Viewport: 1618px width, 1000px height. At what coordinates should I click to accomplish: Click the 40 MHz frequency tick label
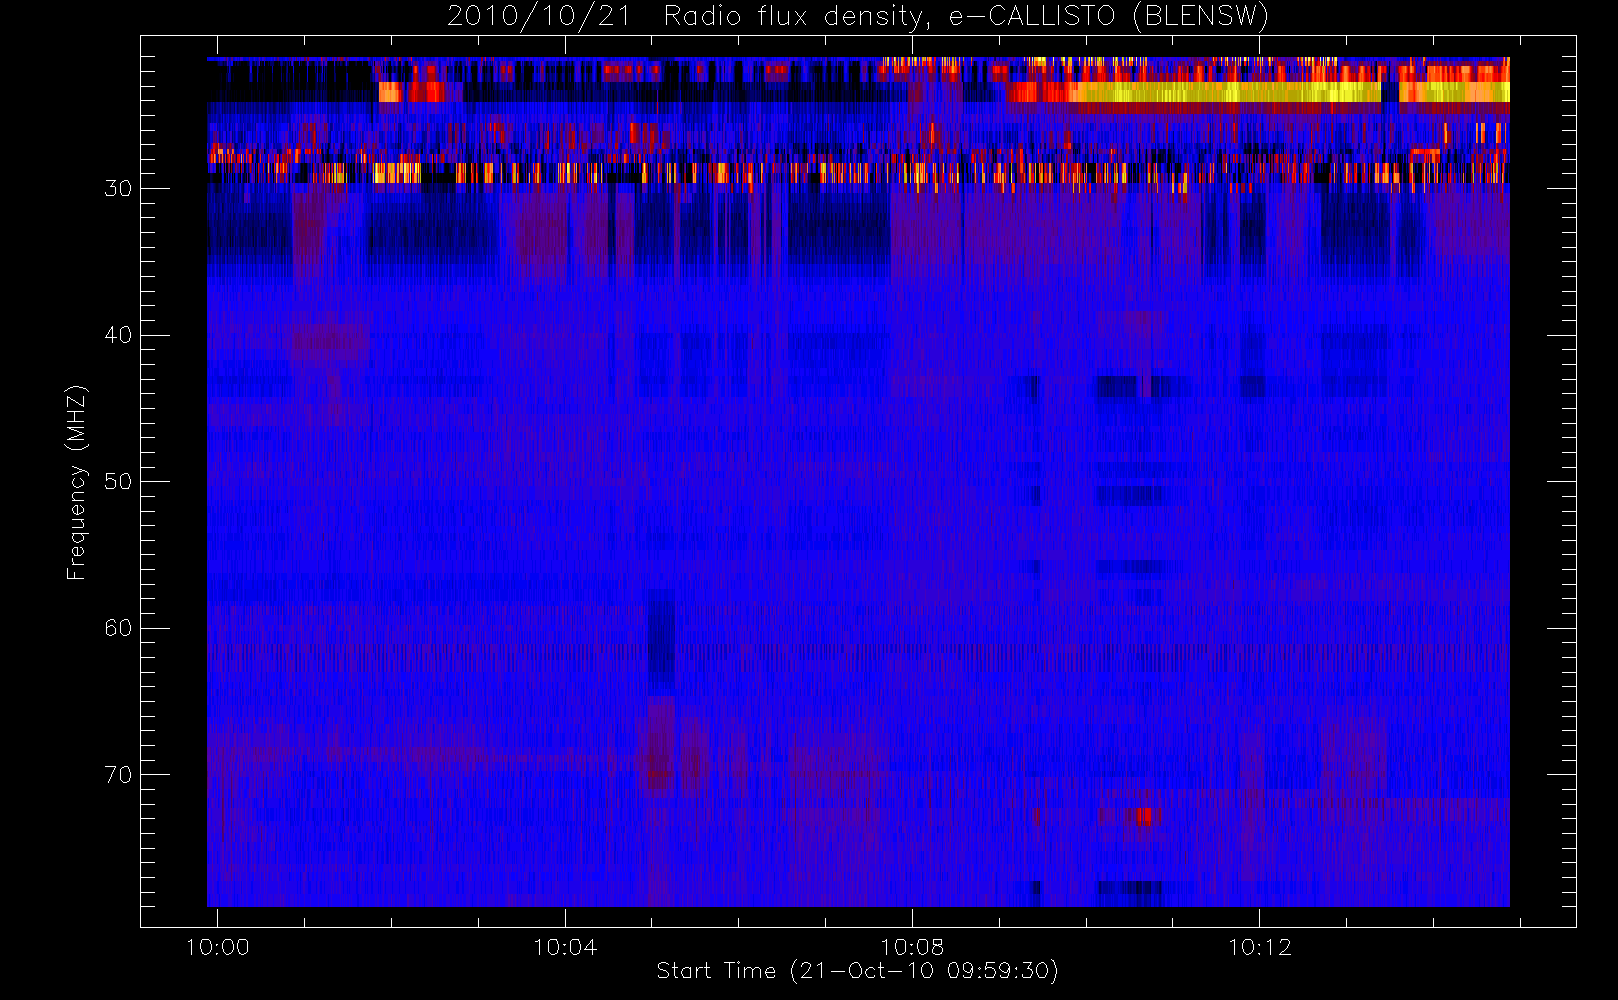click(118, 335)
